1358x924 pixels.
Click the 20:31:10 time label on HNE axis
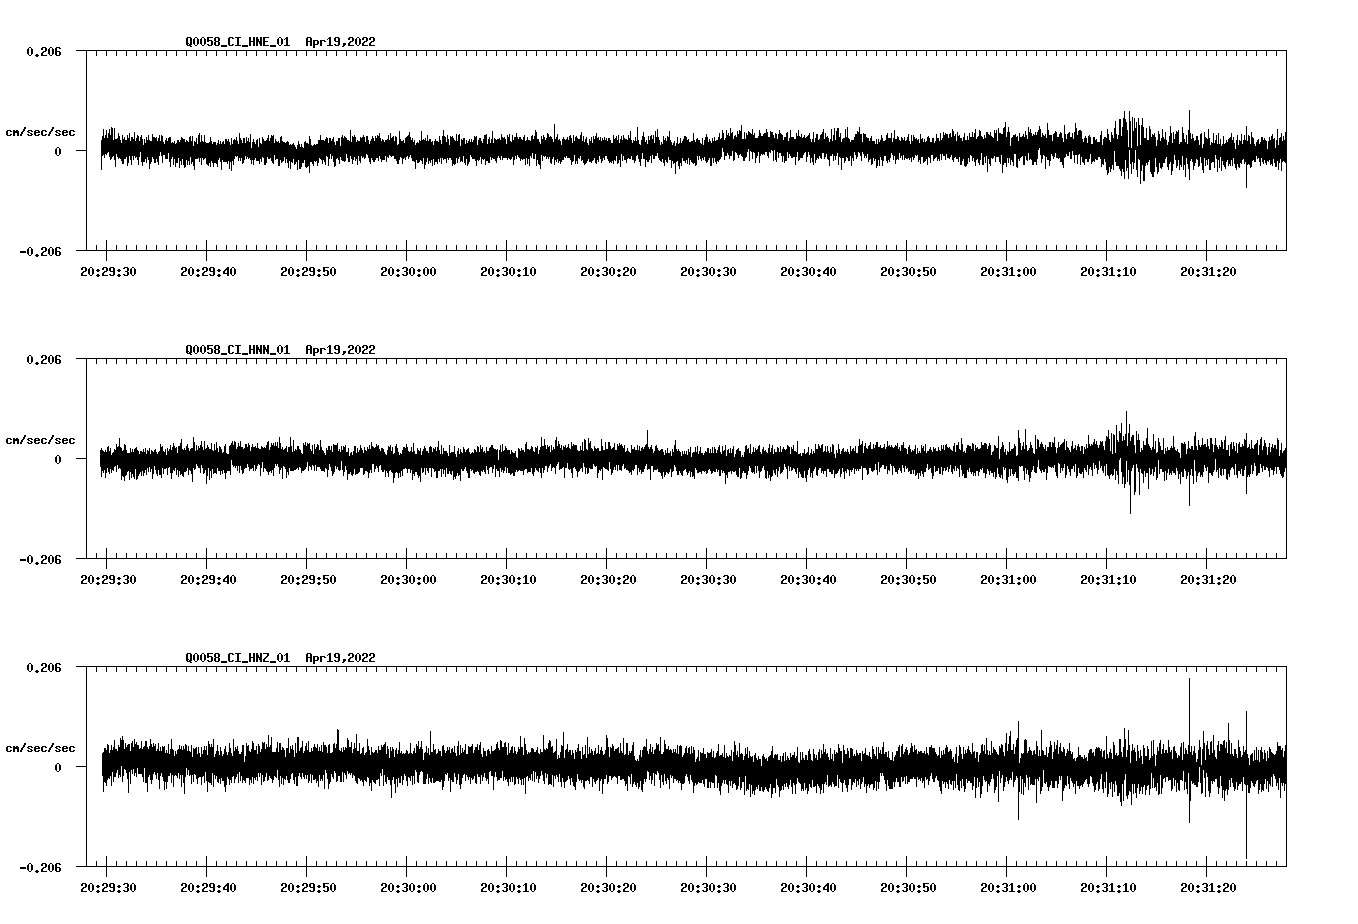tap(1108, 272)
